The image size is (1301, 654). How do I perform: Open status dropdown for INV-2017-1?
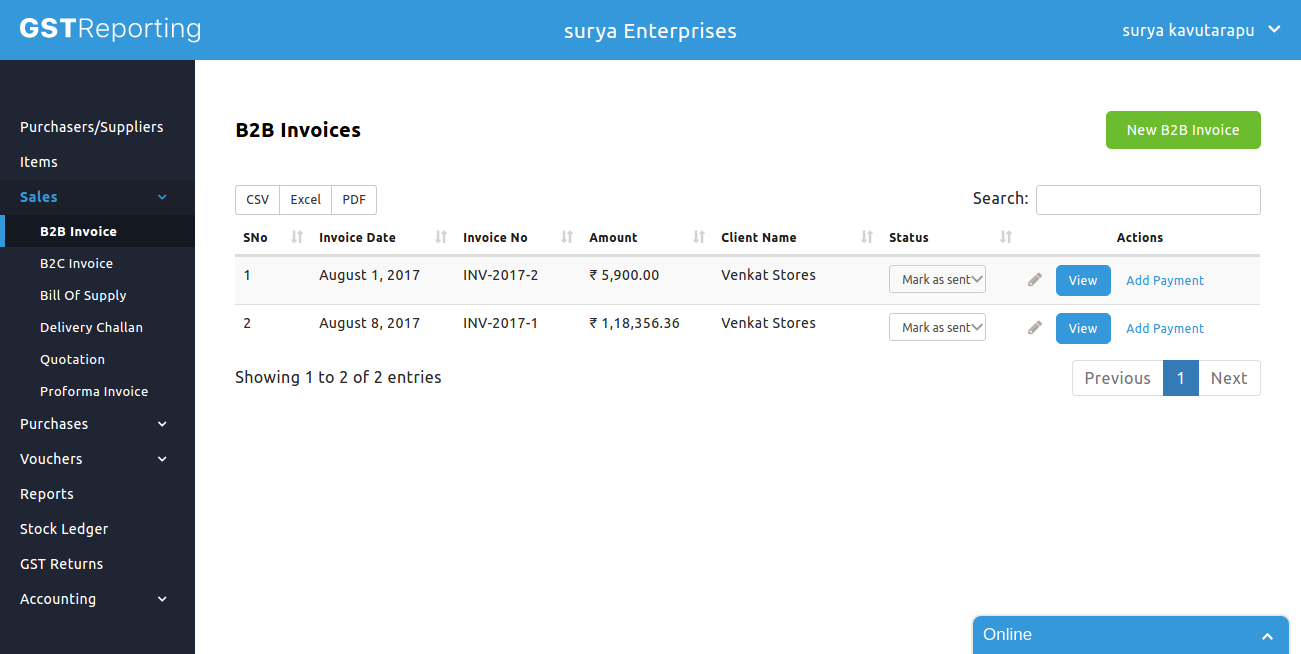point(937,327)
